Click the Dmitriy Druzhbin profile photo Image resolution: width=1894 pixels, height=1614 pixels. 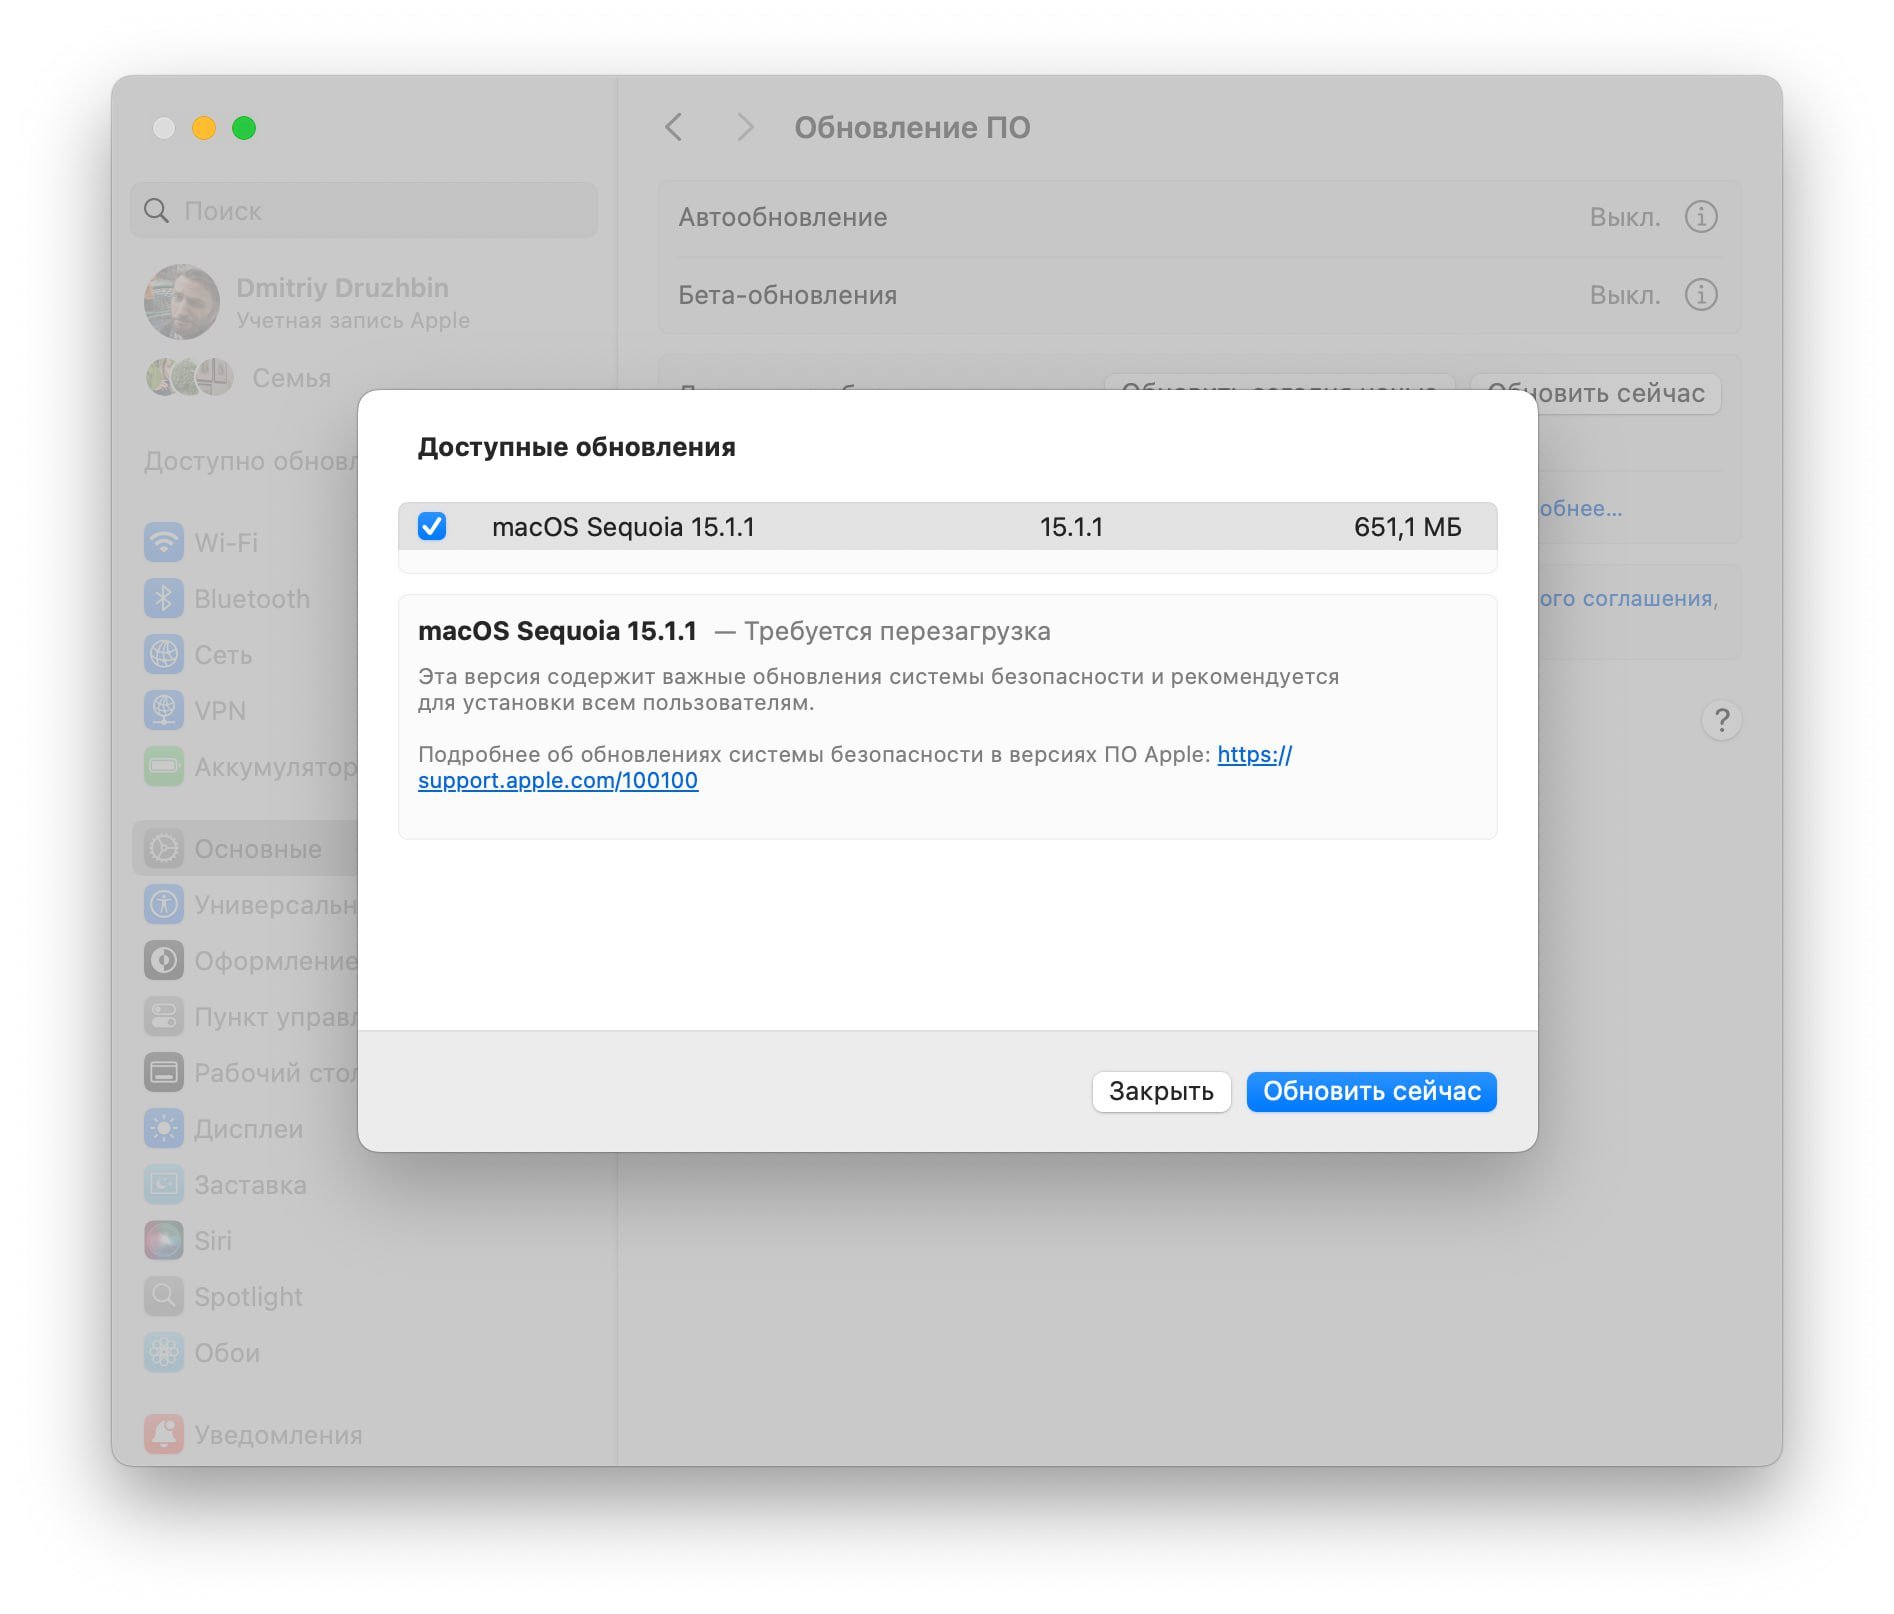(x=182, y=302)
